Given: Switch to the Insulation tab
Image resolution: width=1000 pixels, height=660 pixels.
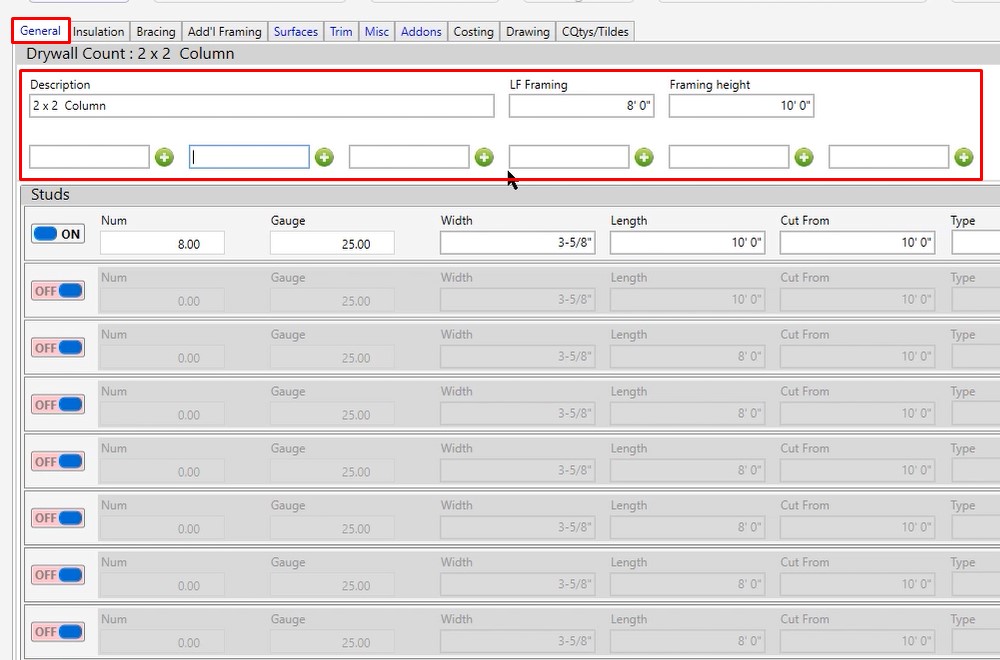Looking at the screenshot, I should pyautogui.click(x=99, y=32).
